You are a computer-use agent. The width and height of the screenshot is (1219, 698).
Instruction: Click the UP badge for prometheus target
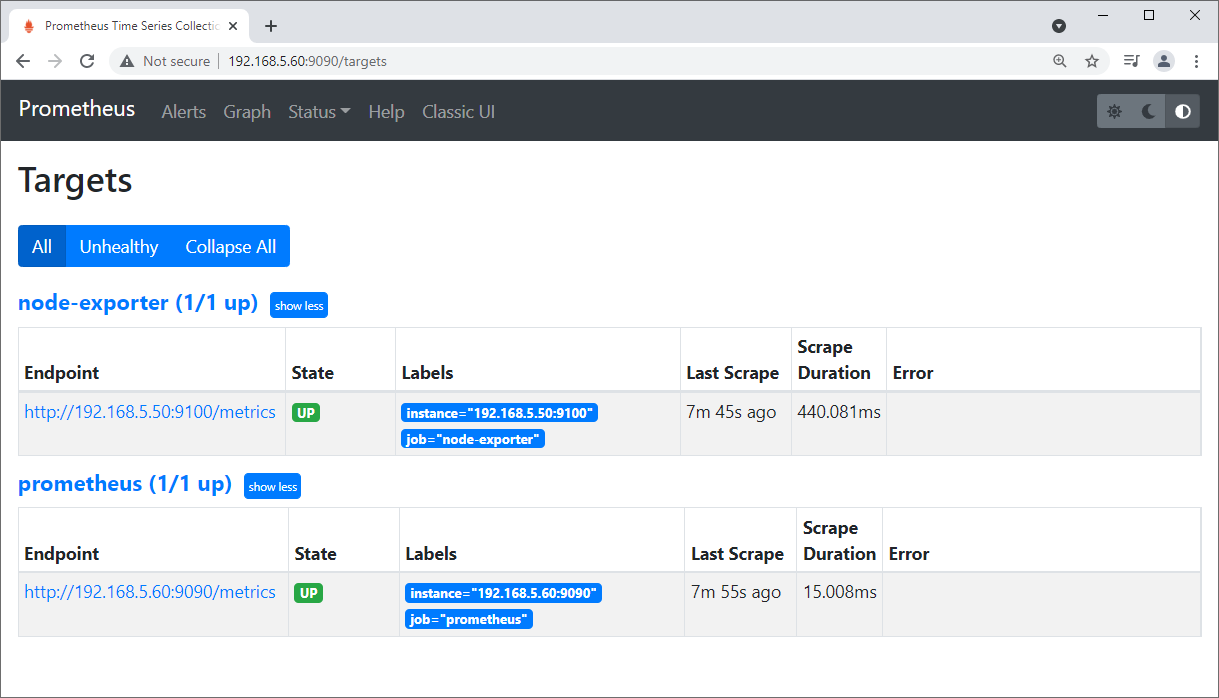[x=309, y=593]
